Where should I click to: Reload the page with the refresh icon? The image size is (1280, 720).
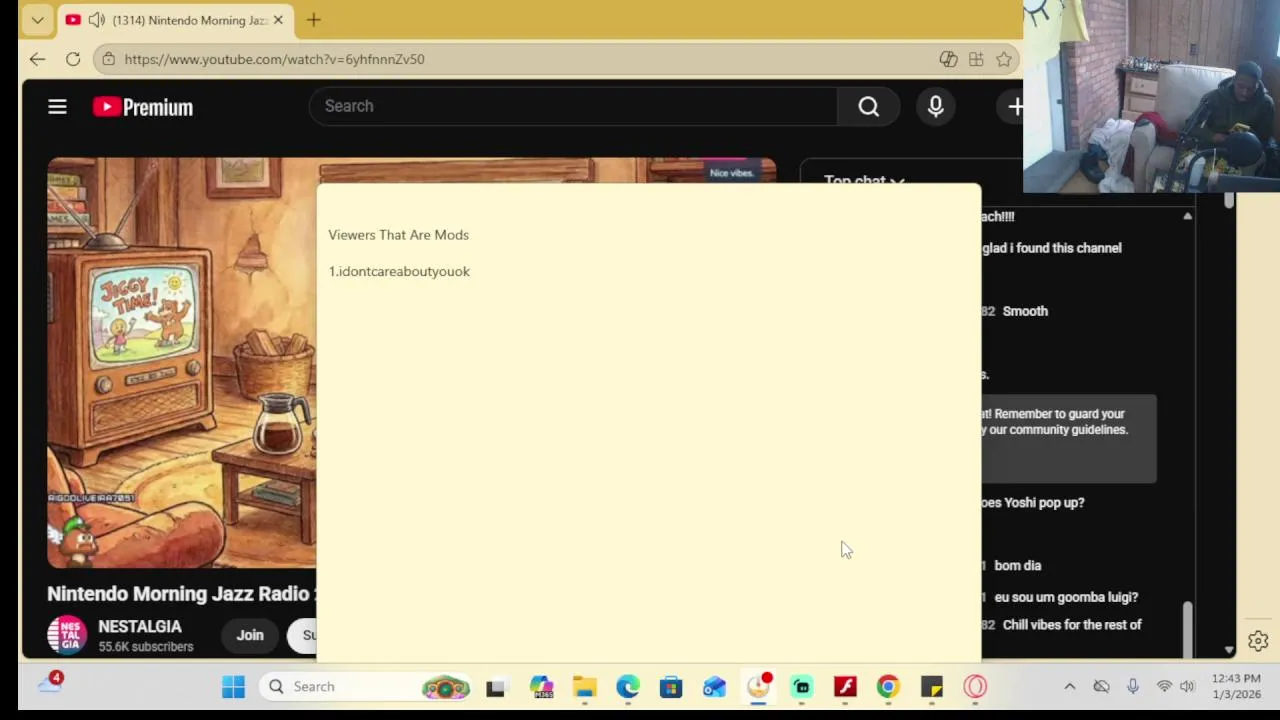pyautogui.click(x=73, y=59)
